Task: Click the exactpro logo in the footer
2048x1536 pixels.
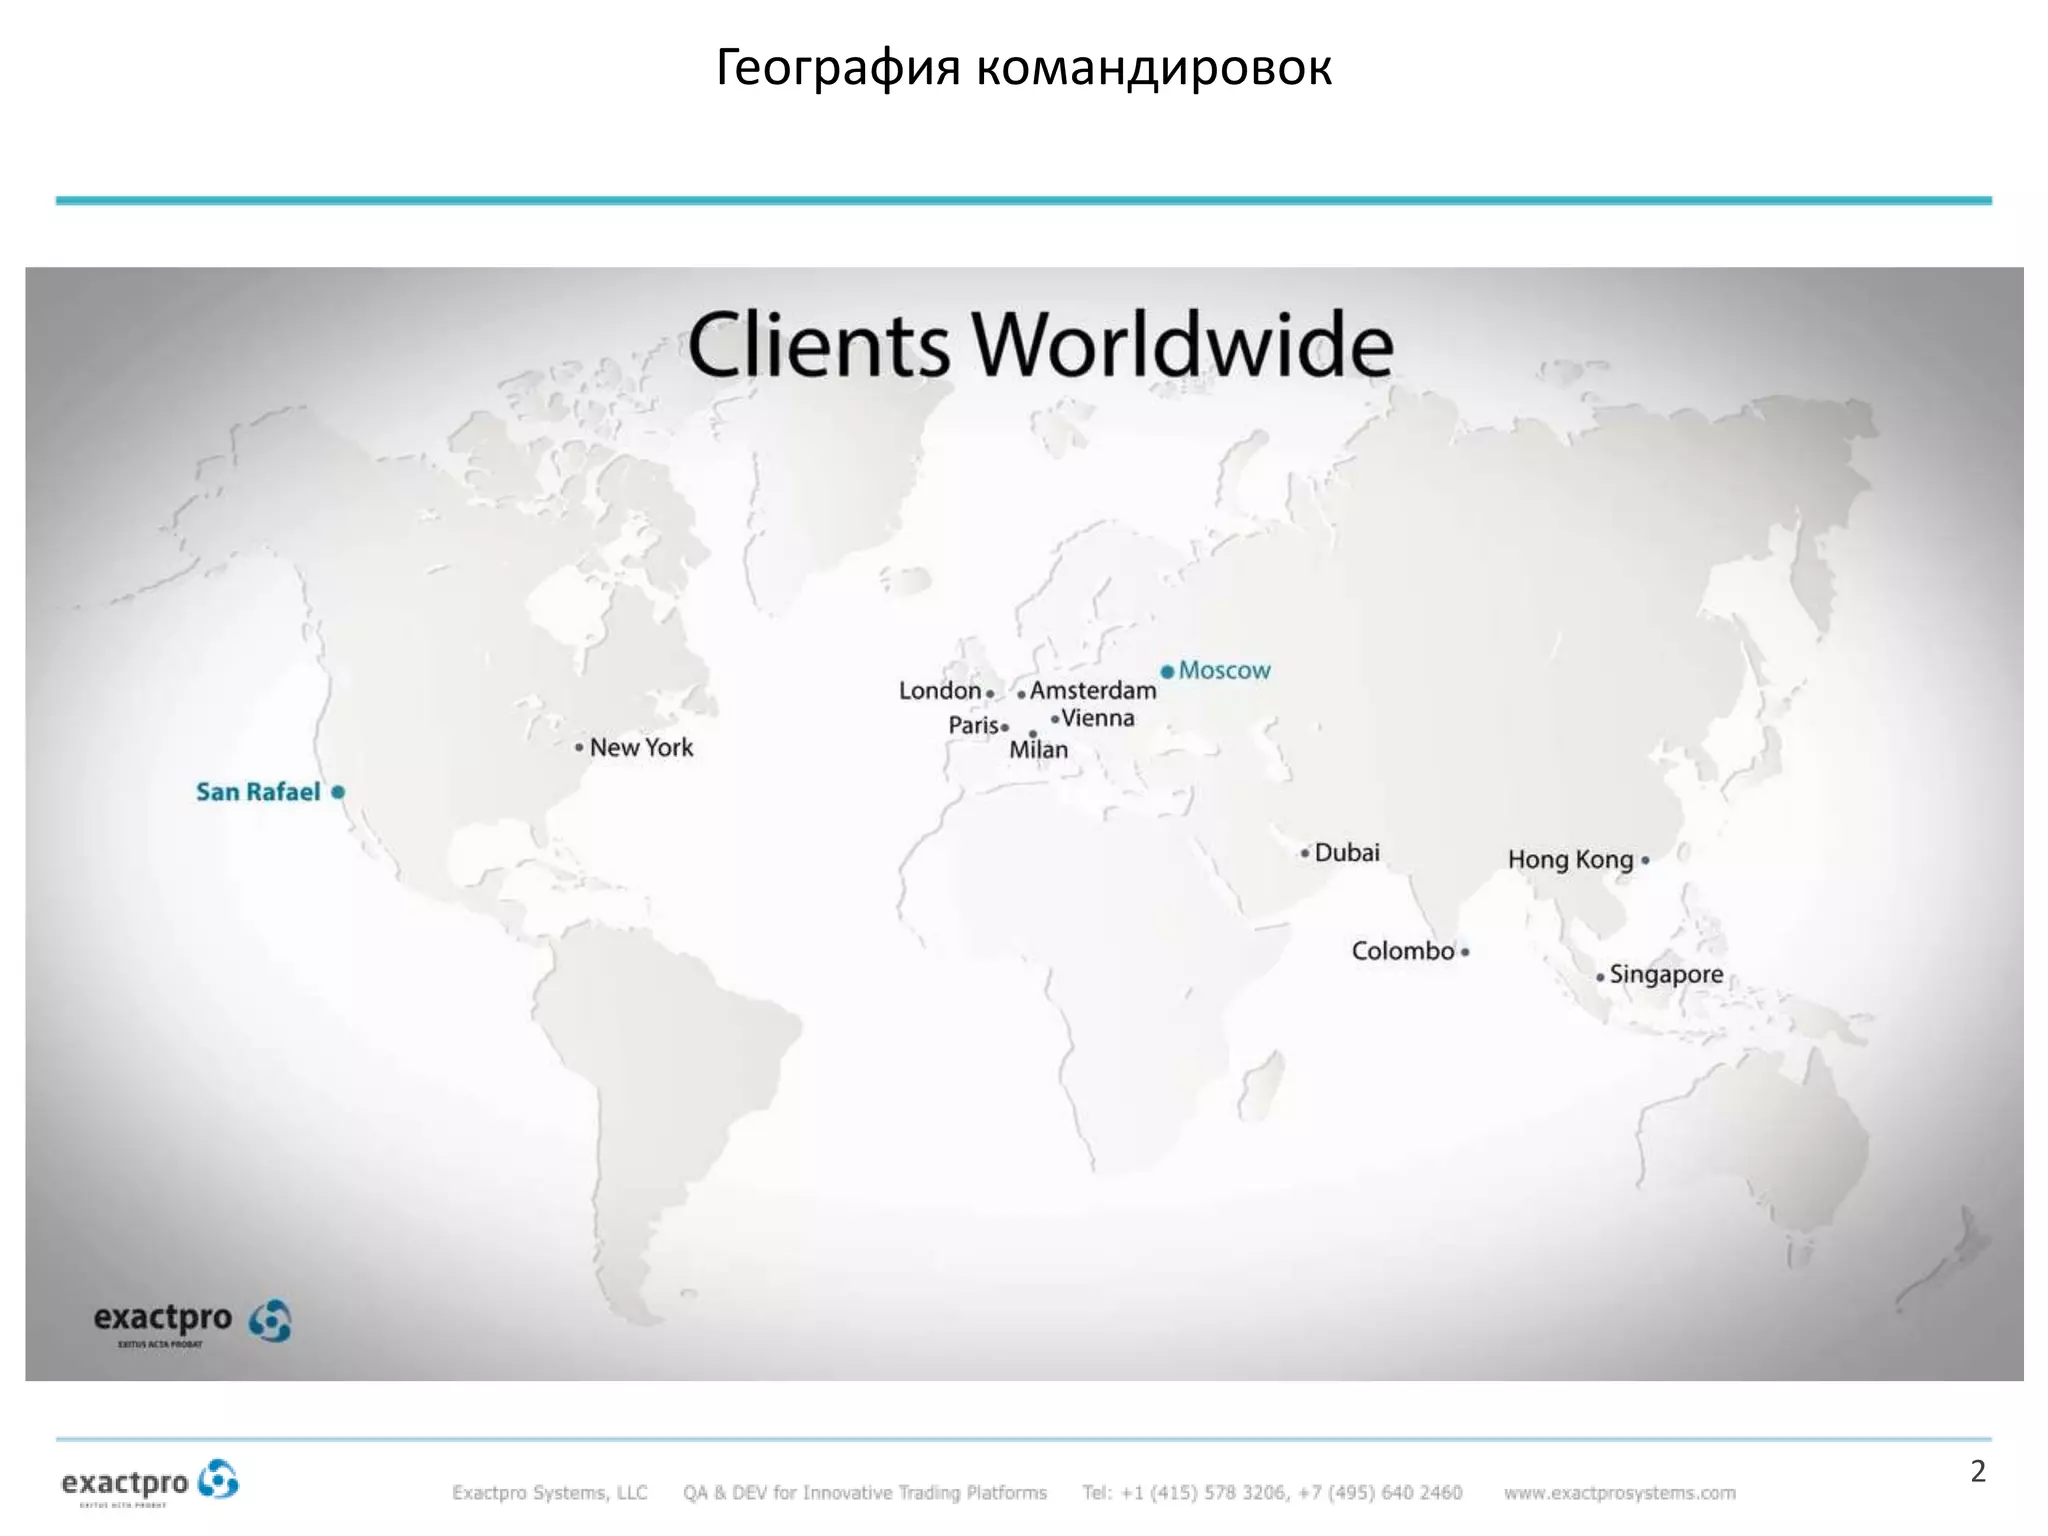Action: click(x=150, y=1482)
